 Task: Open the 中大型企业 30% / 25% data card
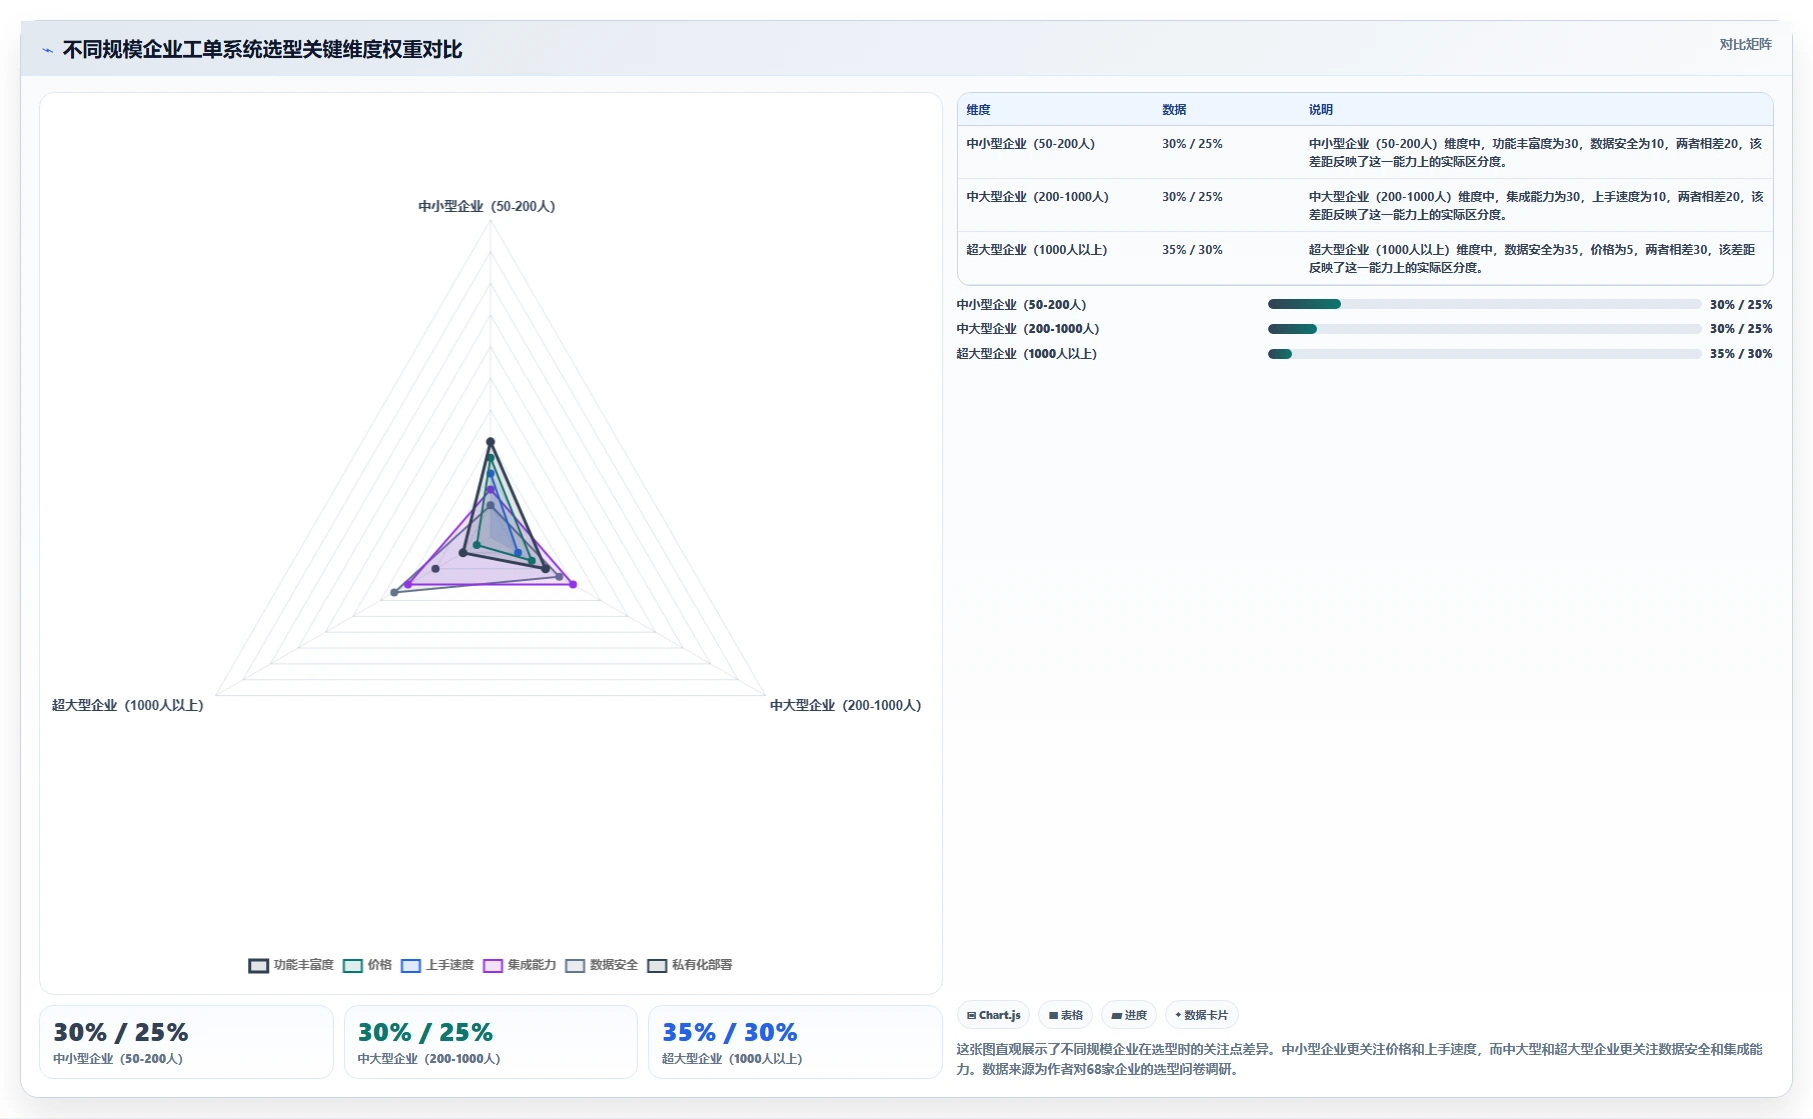tap(490, 1042)
